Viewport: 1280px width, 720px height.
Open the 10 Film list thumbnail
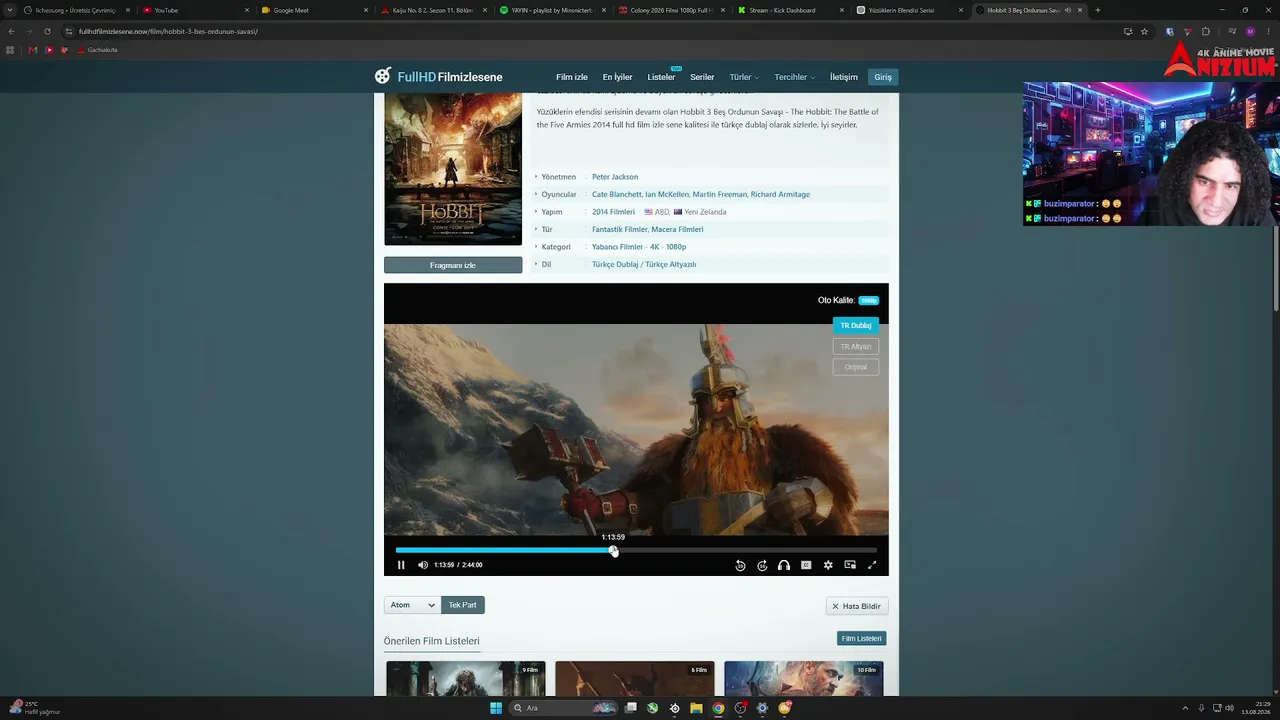[804, 678]
